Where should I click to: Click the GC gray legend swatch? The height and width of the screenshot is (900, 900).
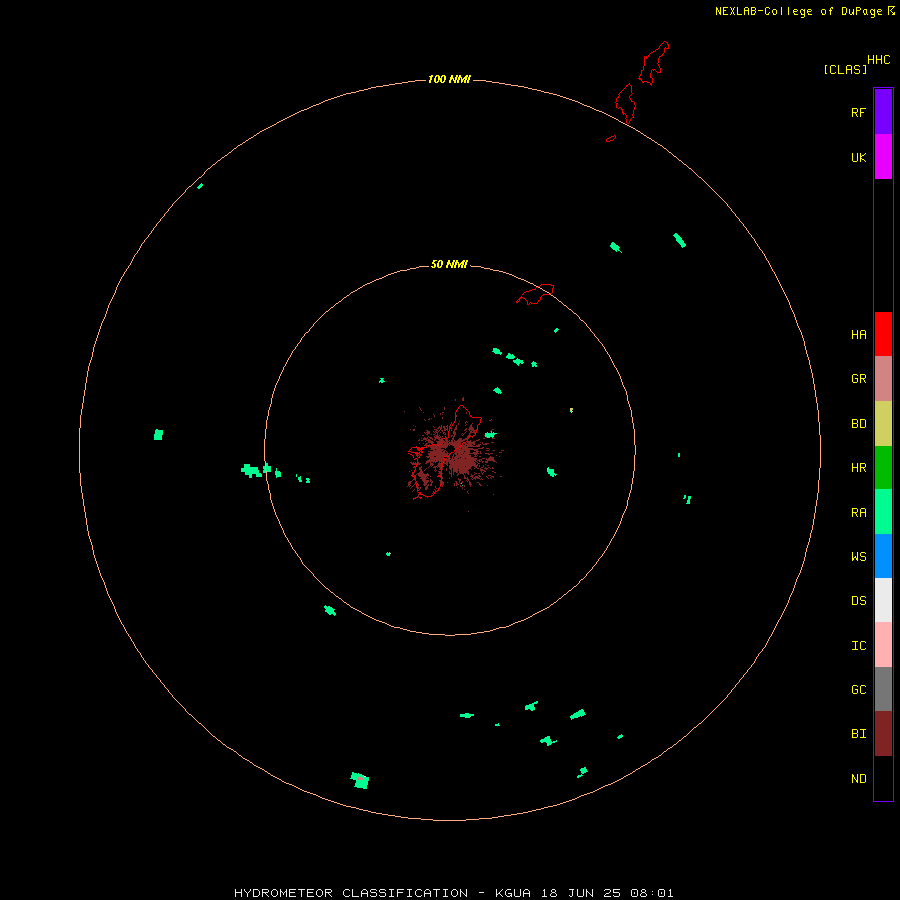coord(883,689)
